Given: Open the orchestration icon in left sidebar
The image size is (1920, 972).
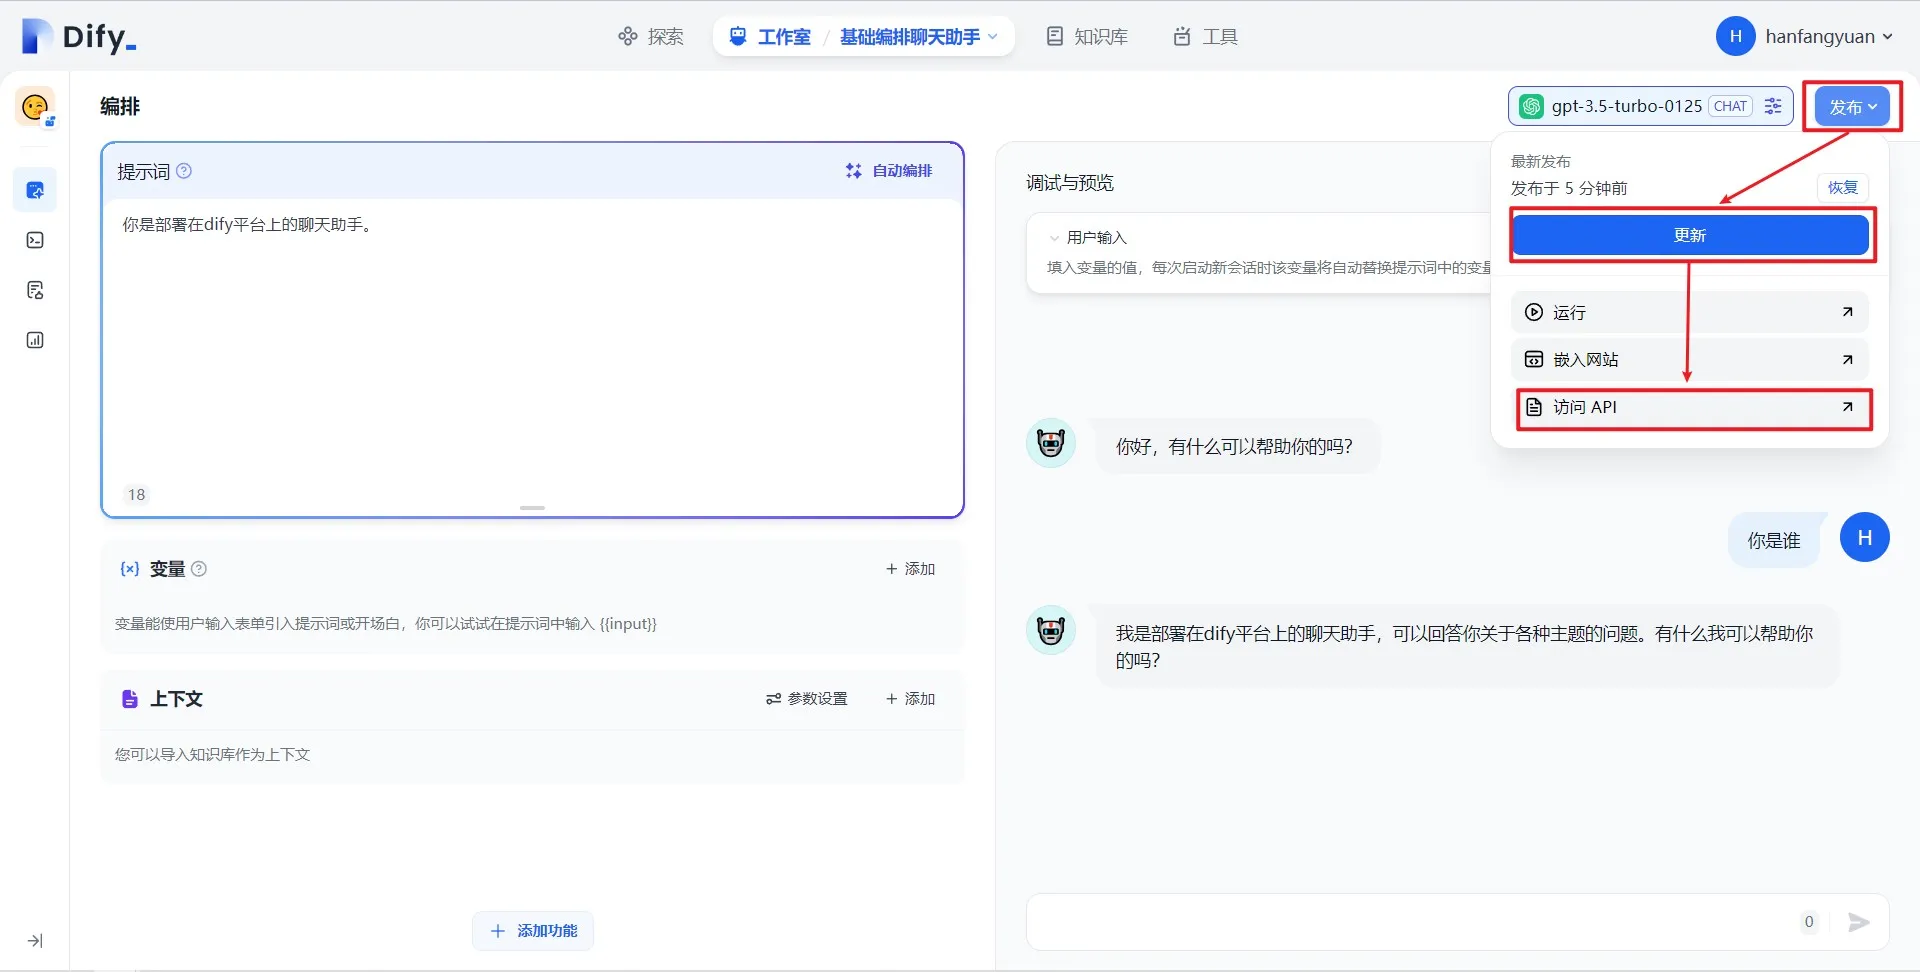Looking at the screenshot, I should pos(35,190).
